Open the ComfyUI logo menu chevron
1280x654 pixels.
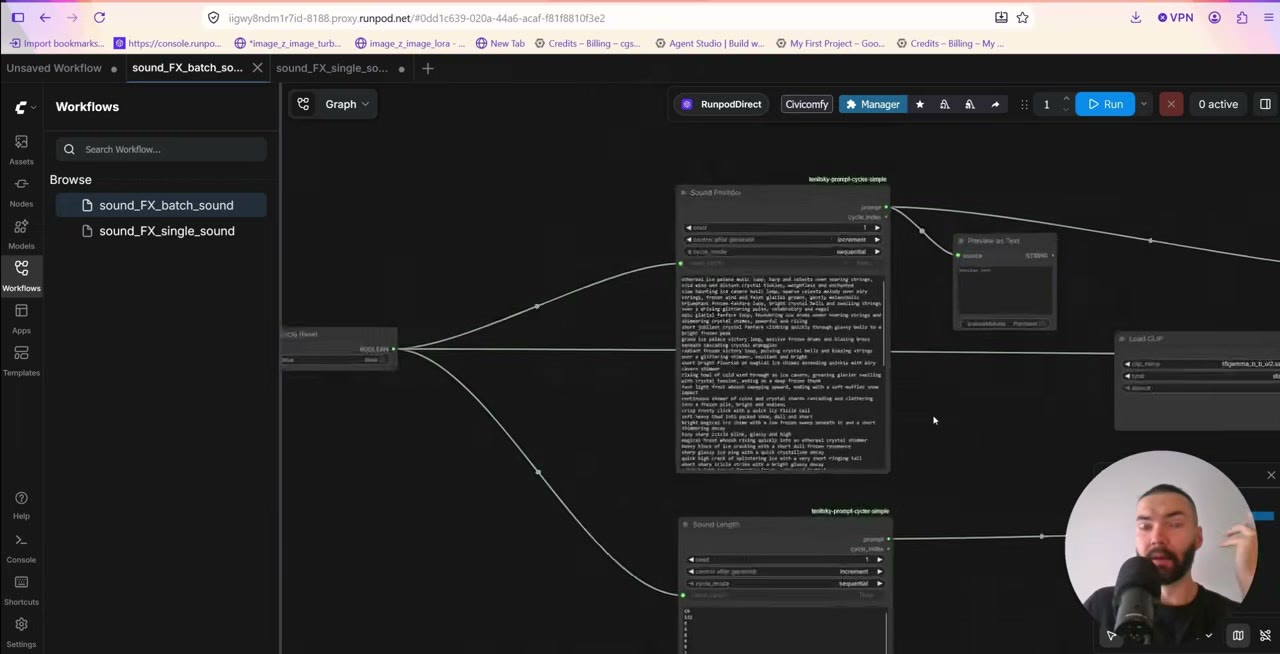34,107
